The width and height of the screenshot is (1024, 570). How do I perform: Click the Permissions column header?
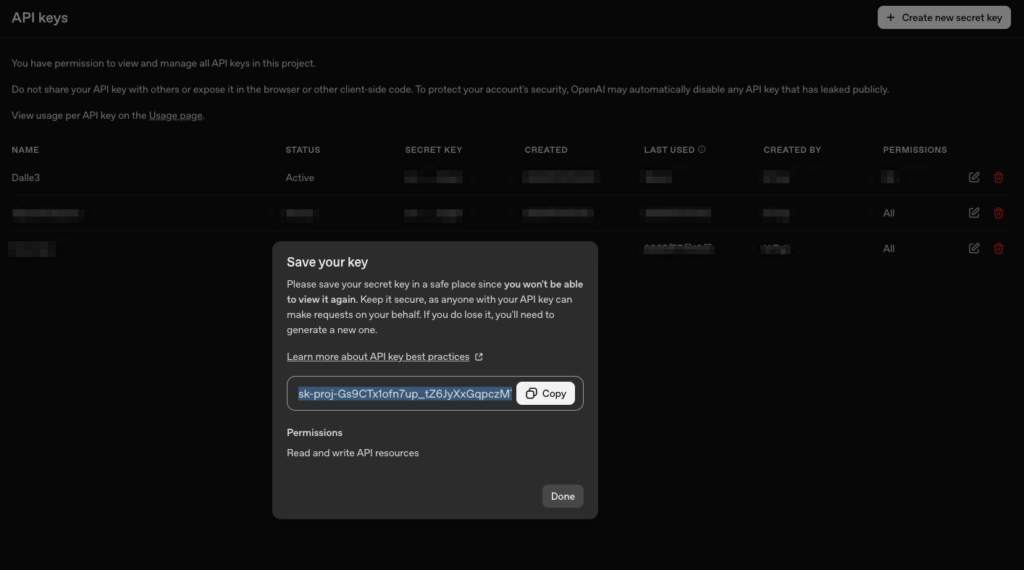point(914,150)
